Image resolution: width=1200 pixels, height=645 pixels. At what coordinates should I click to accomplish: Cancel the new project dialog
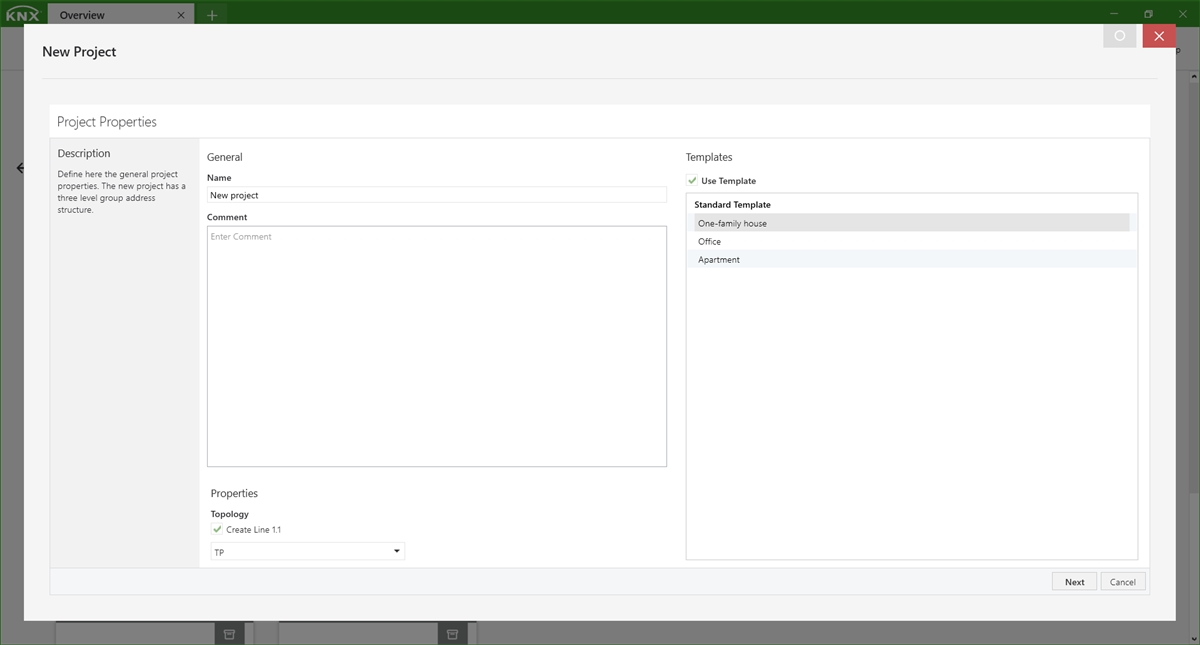coord(1123,582)
